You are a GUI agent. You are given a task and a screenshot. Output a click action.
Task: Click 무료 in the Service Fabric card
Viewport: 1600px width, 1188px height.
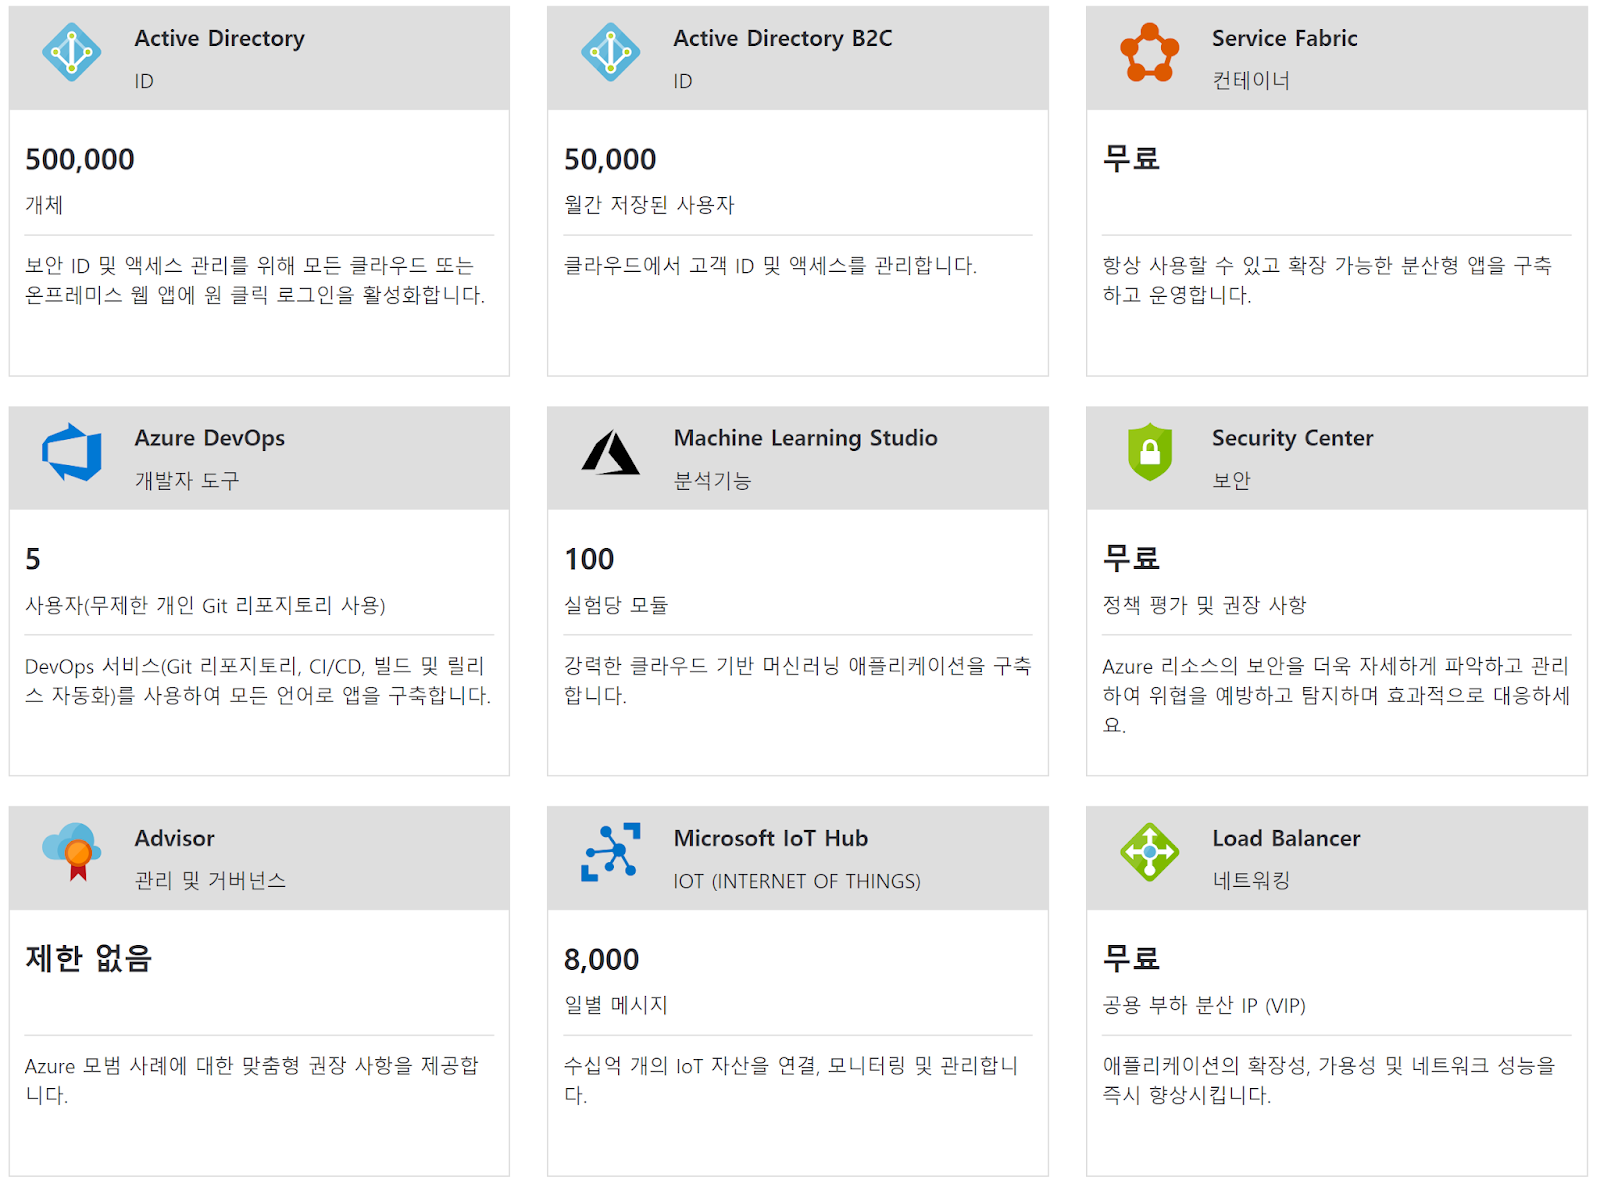coord(1131,158)
